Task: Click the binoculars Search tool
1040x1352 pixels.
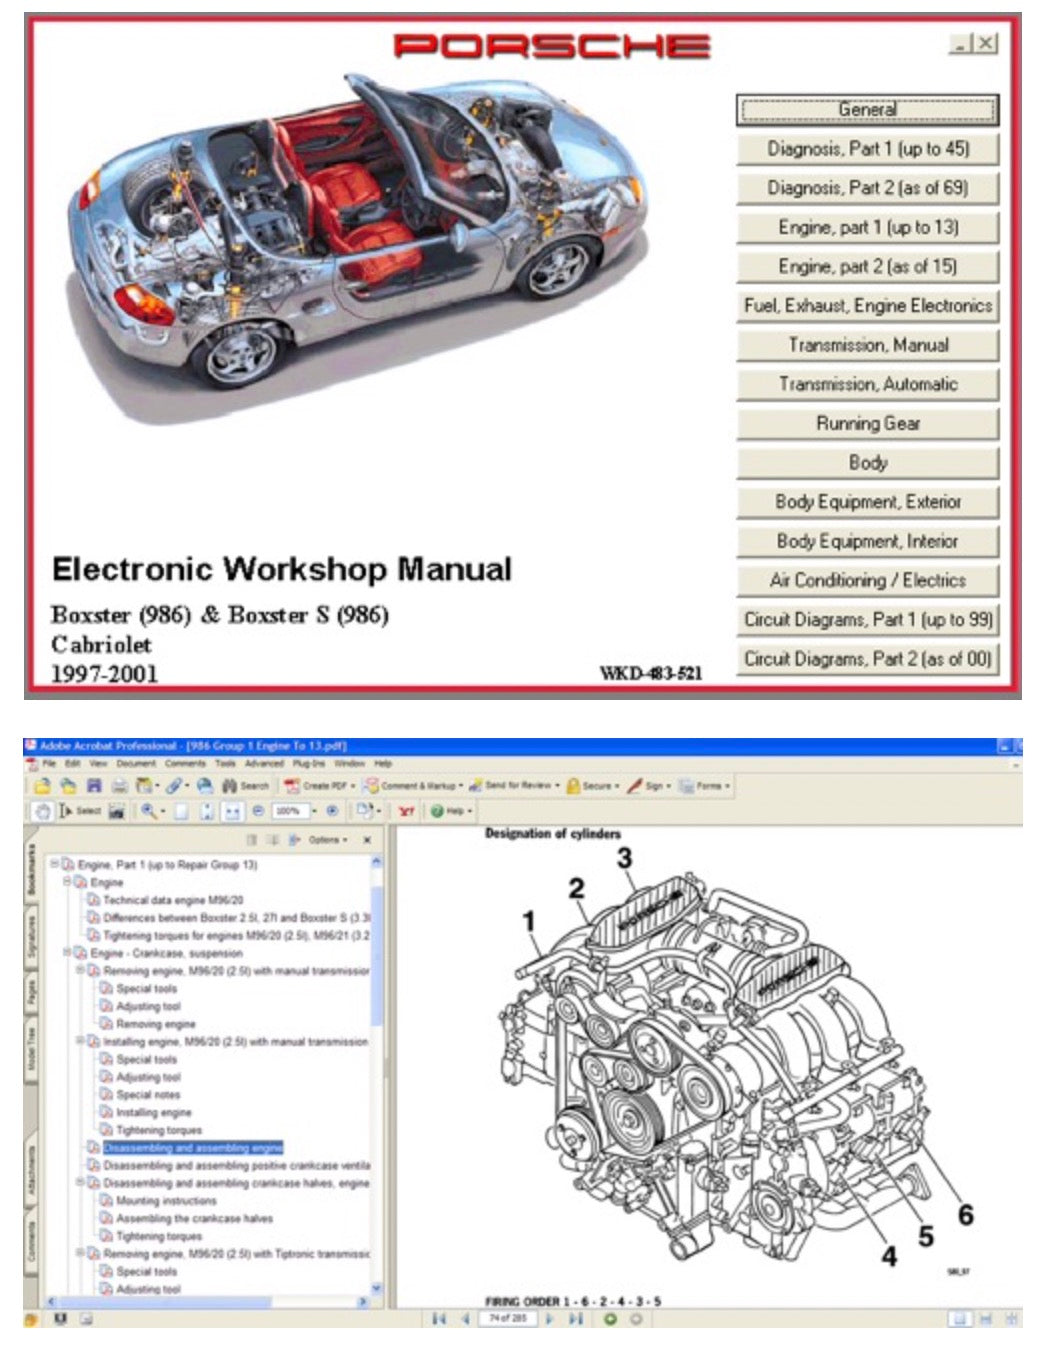Action: point(246,786)
